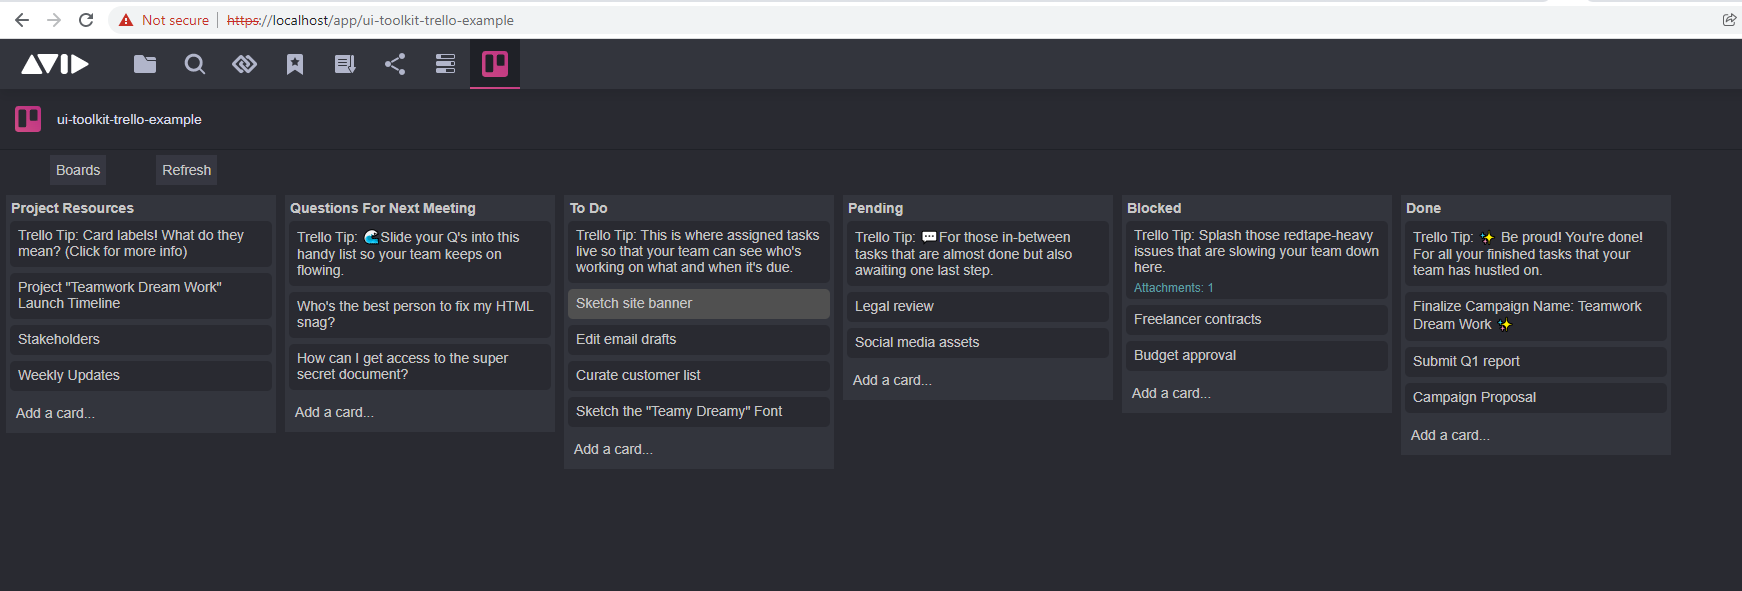Select the Sketch site banner card

(699, 304)
